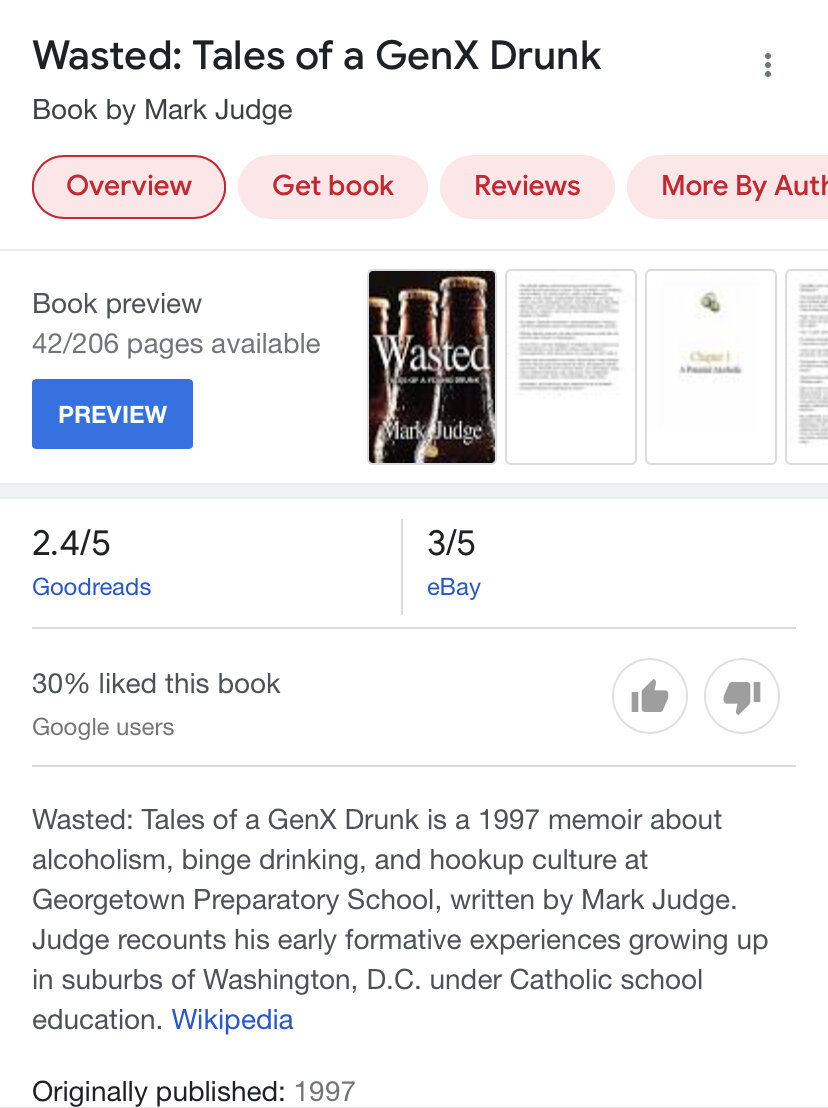Click the book title heading
The image size is (828, 1108).
317,56
